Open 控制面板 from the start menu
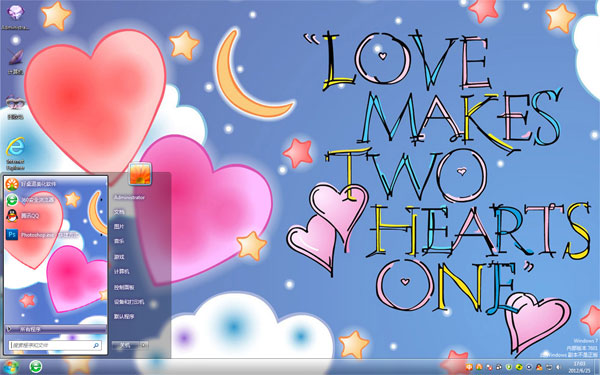 click(x=124, y=287)
